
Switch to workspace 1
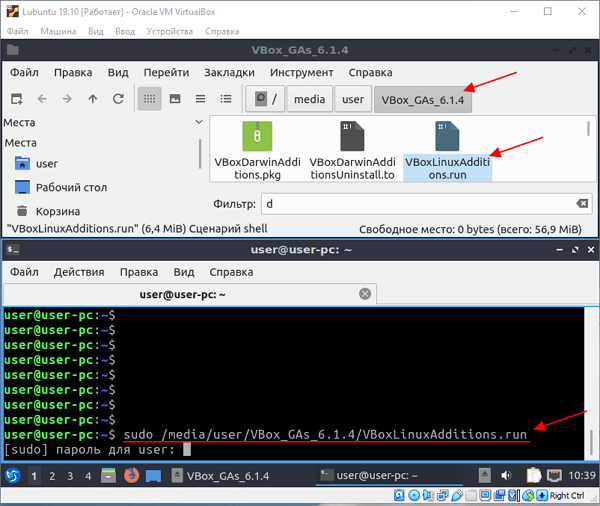pos(34,476)
